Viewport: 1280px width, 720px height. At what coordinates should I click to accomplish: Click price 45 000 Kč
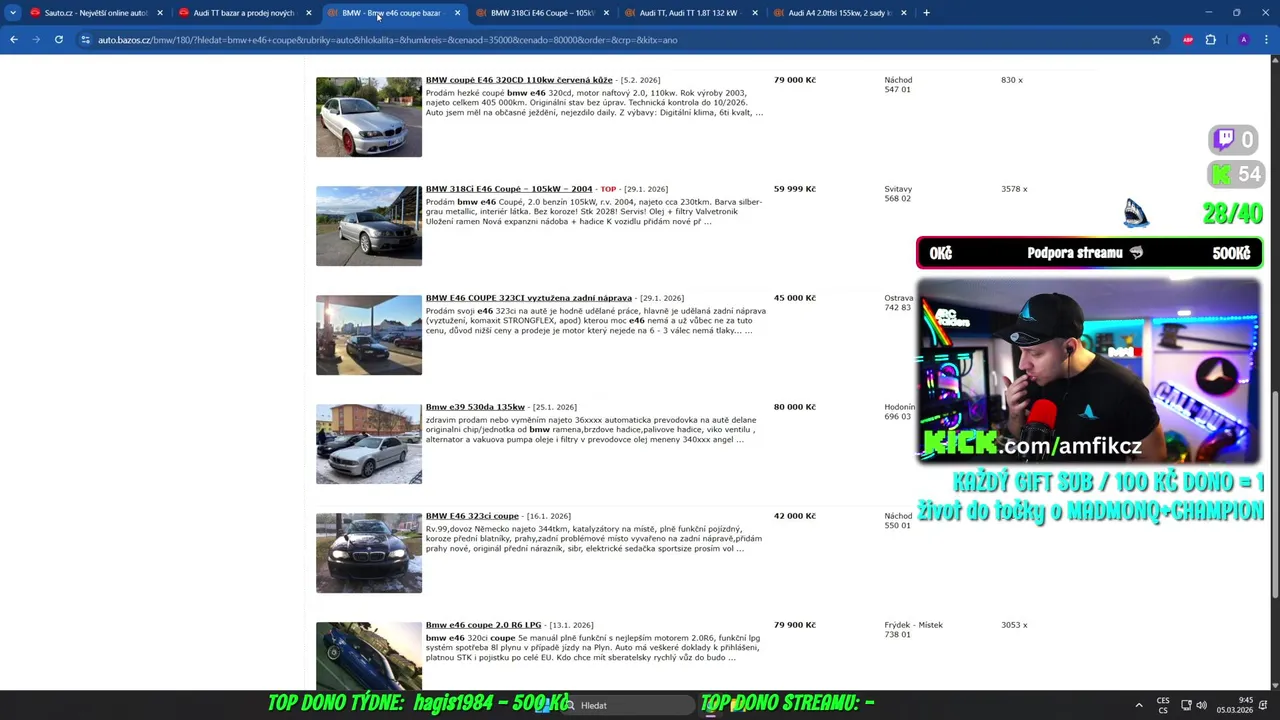click(795, 298)
